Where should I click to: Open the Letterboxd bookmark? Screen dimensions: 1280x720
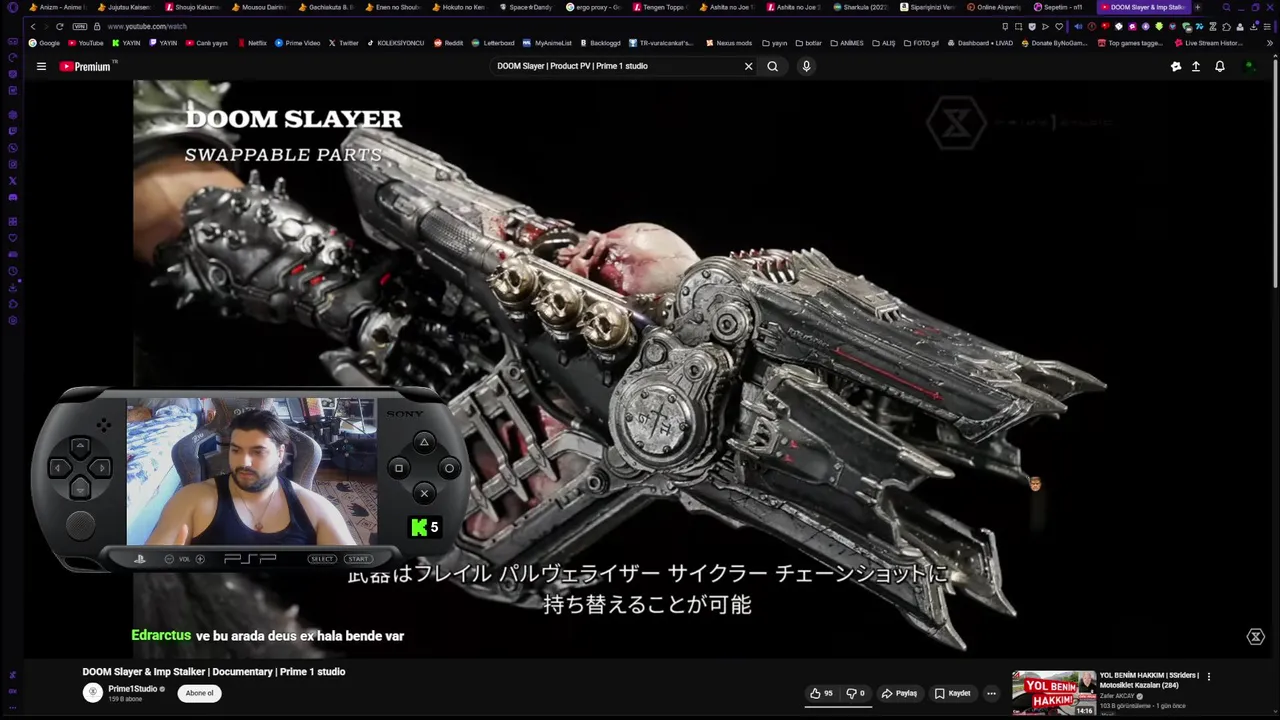click(493, 43)
